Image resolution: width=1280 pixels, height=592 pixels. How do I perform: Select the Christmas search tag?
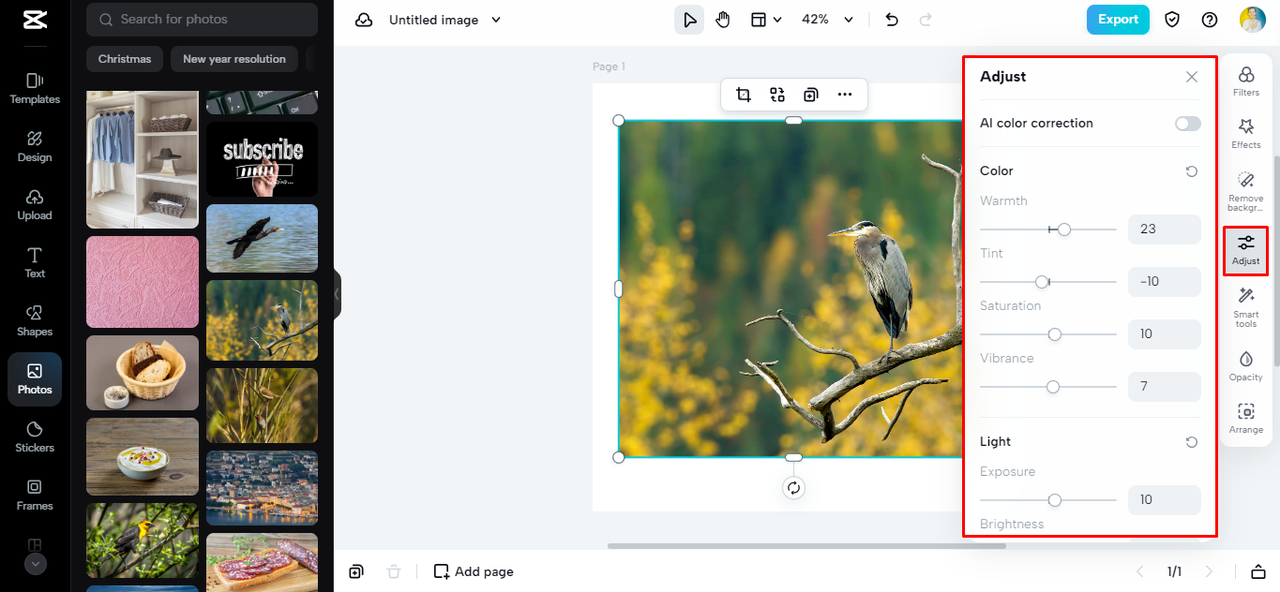point(125,59)
